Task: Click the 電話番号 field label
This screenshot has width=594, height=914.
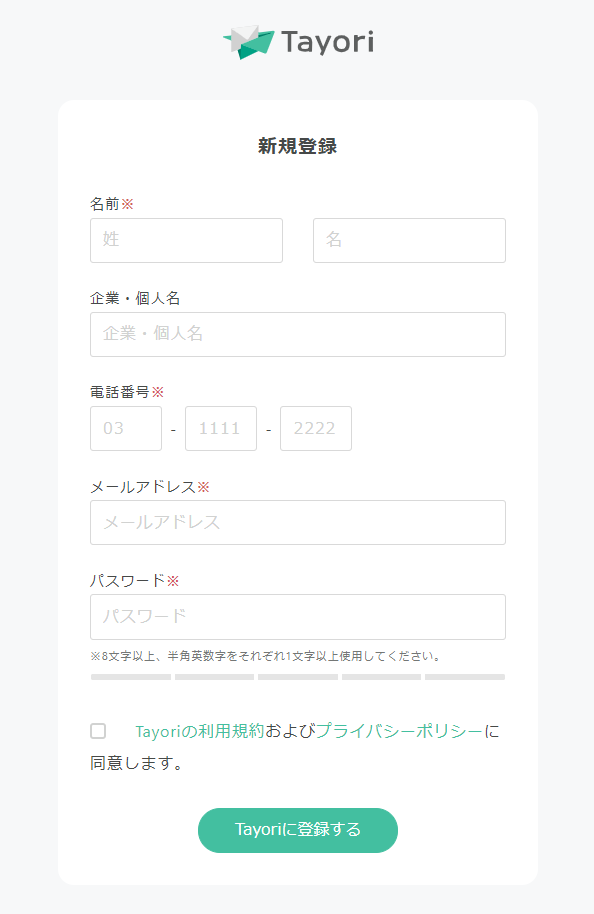Action: [x=120, y=392]
